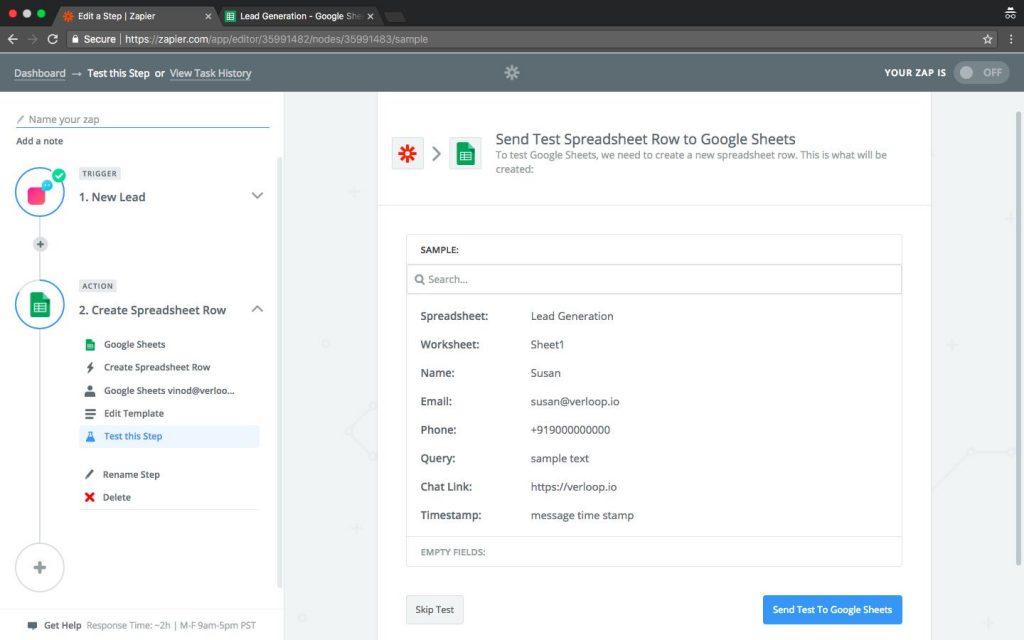
Task: Click the sample Search field
Action: 654,280
